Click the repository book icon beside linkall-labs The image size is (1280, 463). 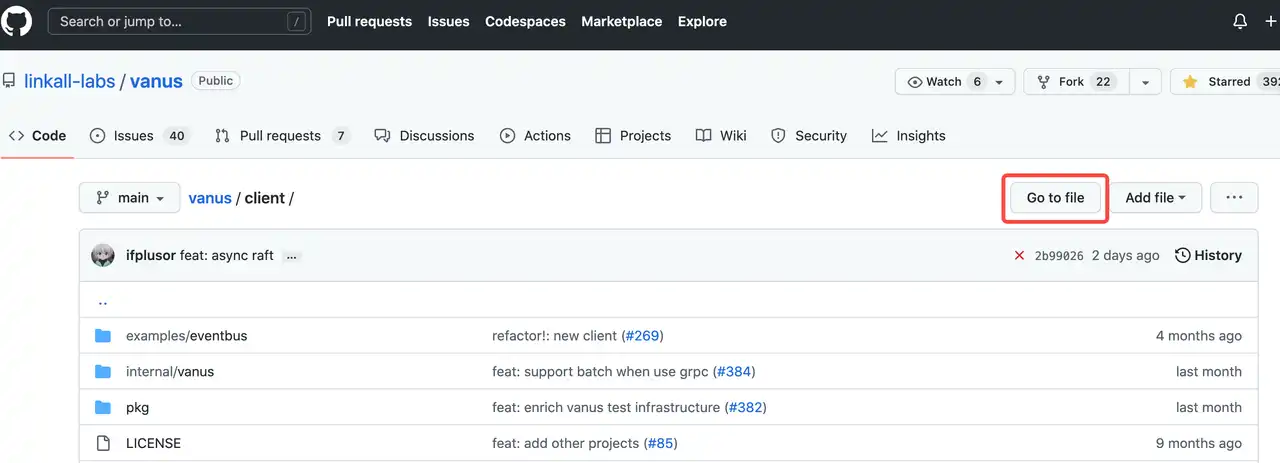point(8,81)
